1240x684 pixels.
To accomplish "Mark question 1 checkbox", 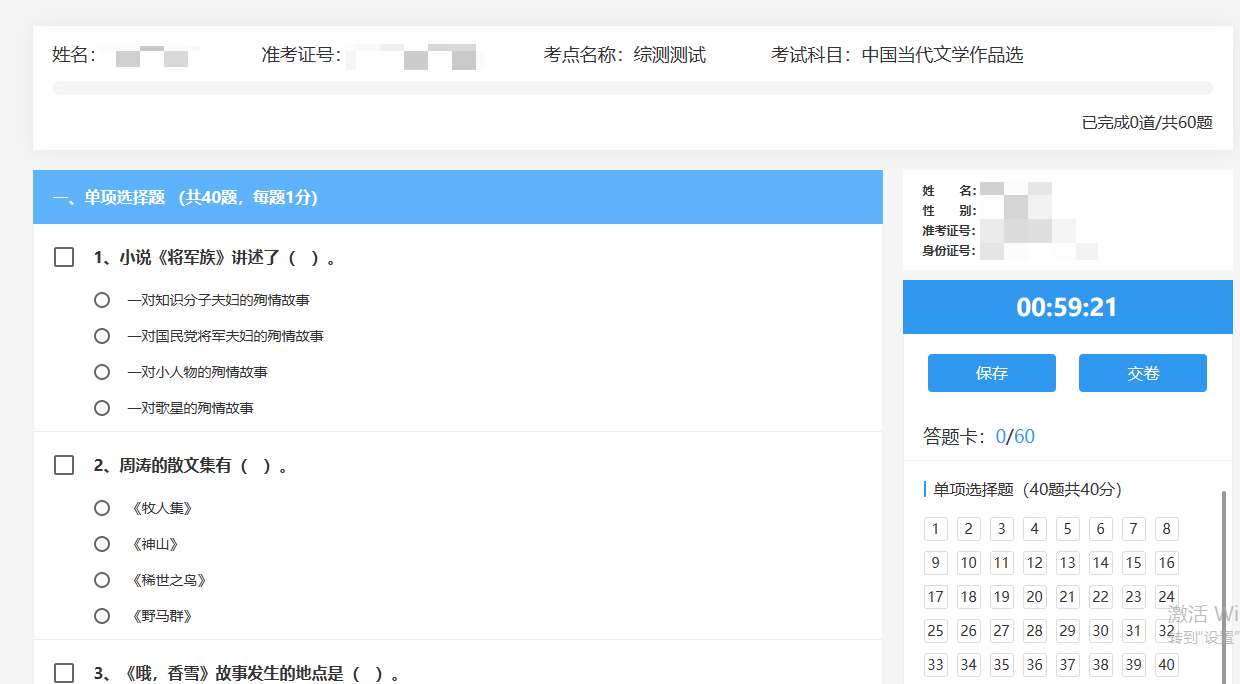I will click(64, 258).
